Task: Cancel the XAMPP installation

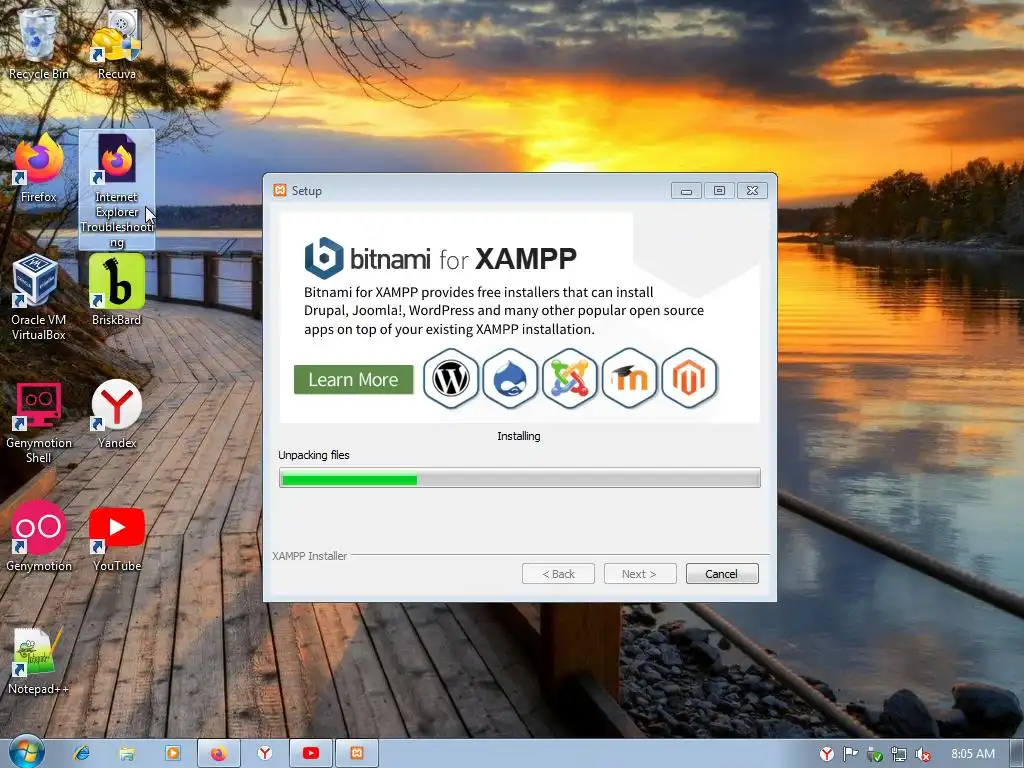Action: 722,573
